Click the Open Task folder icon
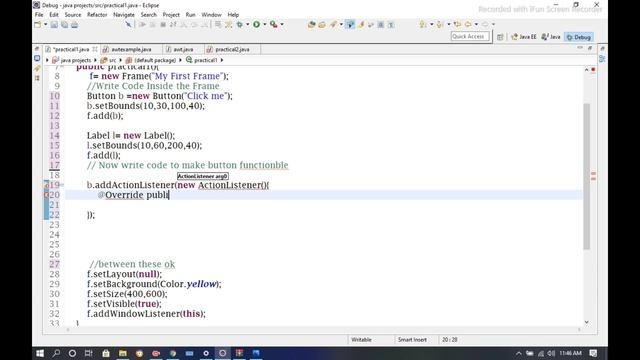 [x=322, y=24]
